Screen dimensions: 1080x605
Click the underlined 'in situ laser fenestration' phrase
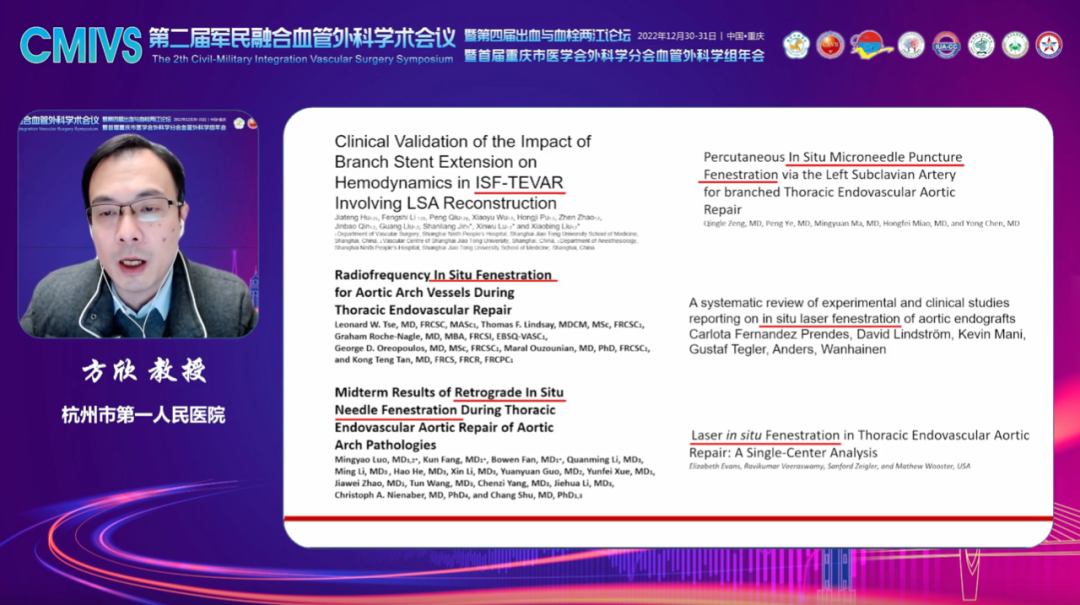(x=831, y=318)
